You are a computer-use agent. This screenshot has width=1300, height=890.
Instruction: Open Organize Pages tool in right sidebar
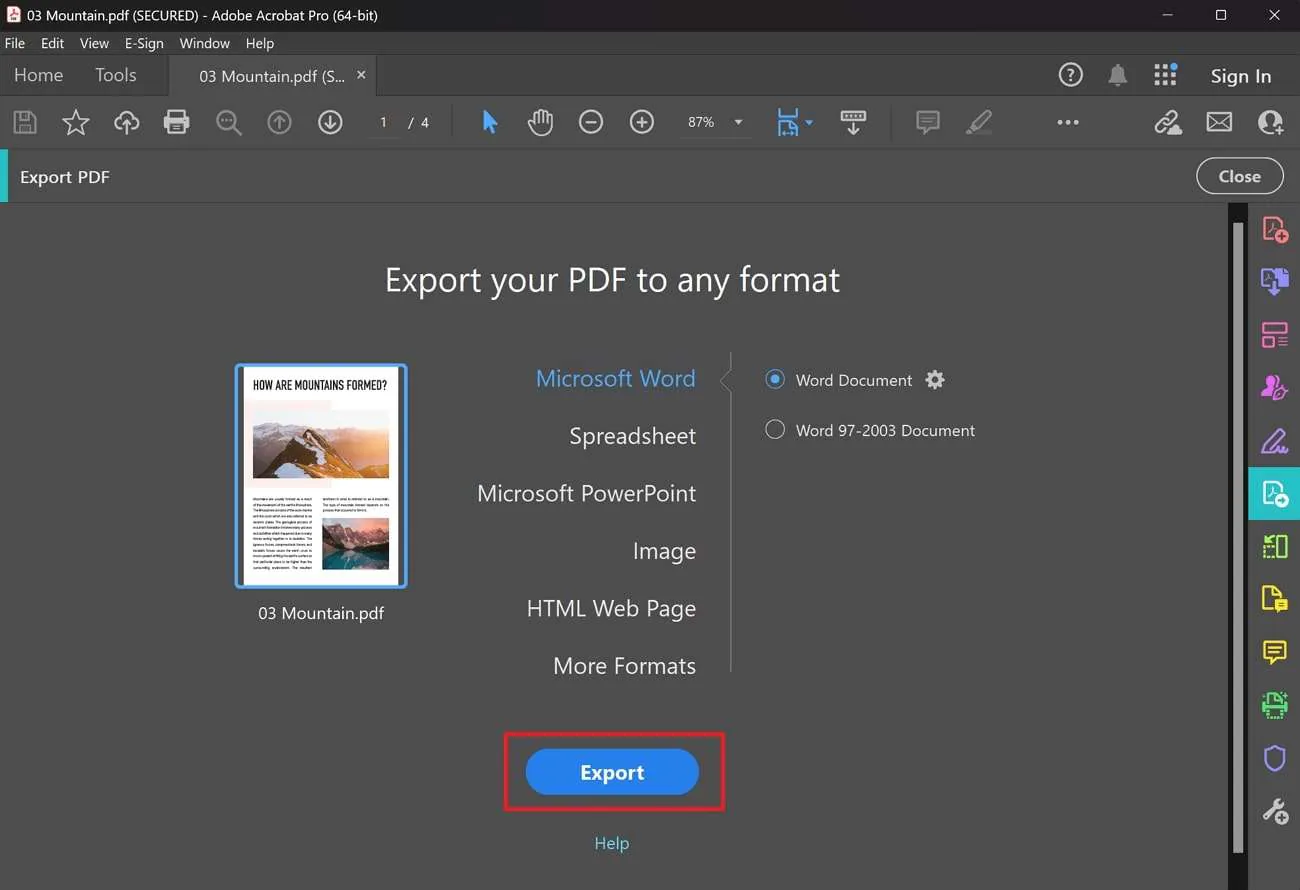[x=1274, y=334]
